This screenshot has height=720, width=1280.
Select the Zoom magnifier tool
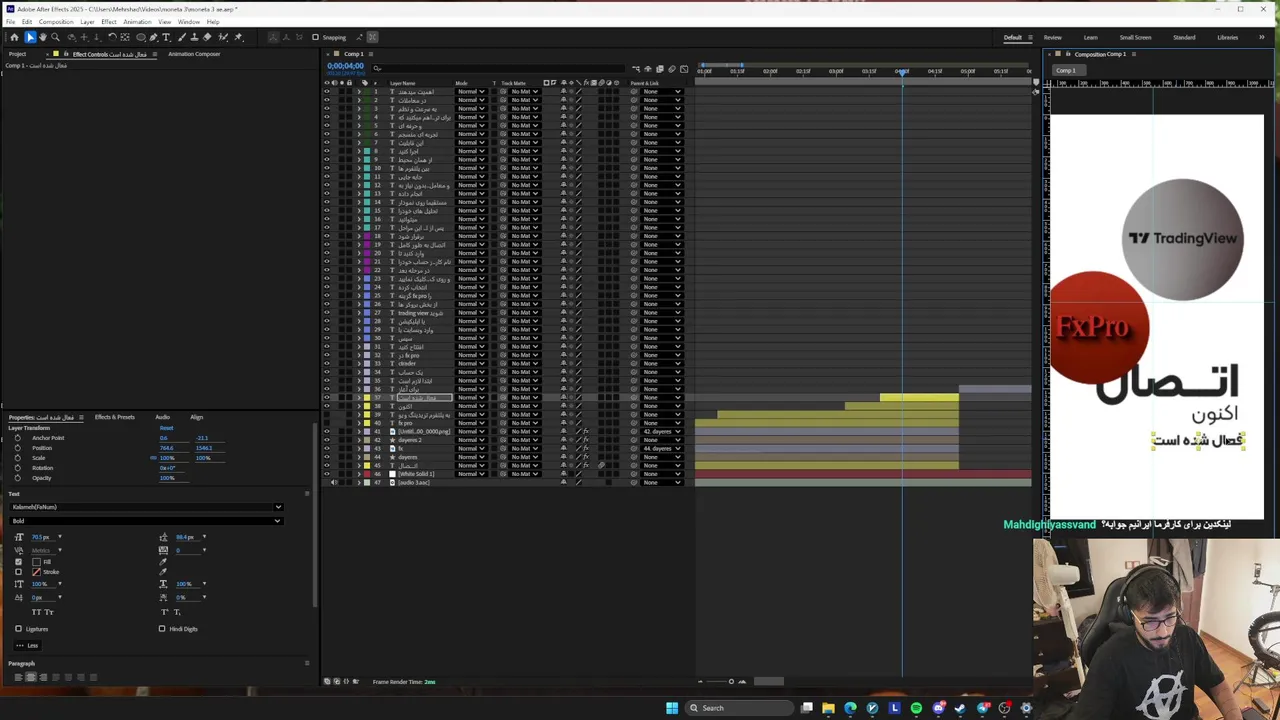[x=55, y=37]
